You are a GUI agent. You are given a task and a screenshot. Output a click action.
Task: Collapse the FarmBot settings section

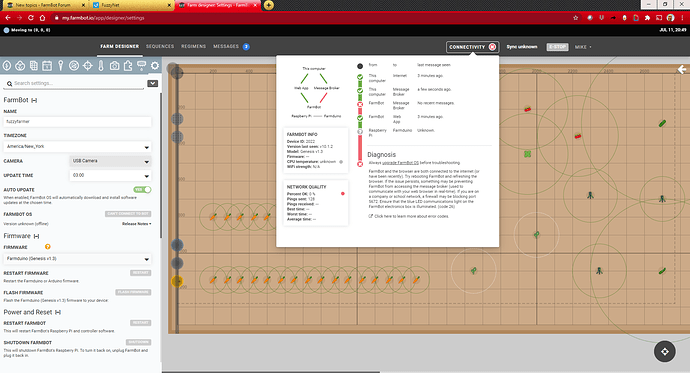click(x=34, y=100)
